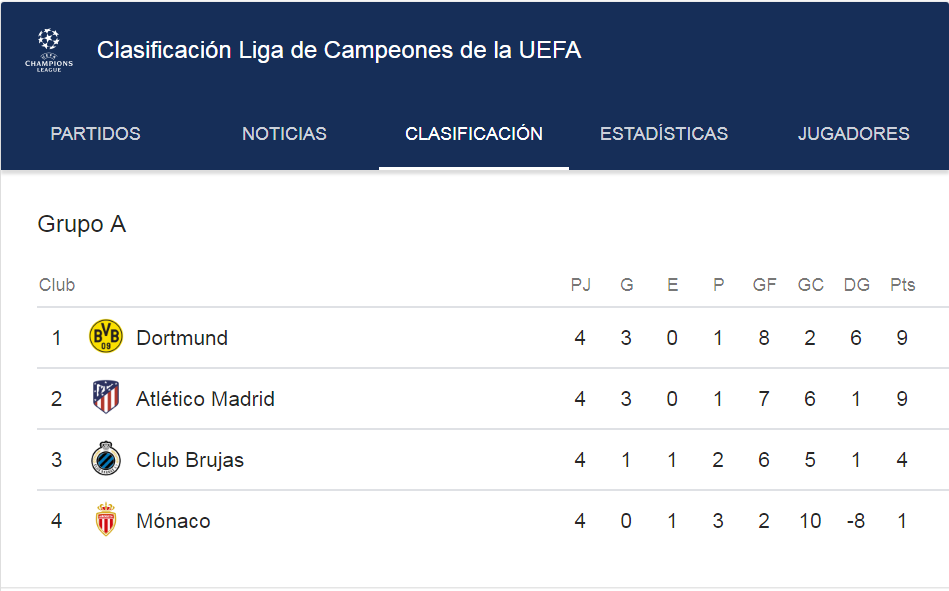Select the Clasificación tab

tap(474, 134)
